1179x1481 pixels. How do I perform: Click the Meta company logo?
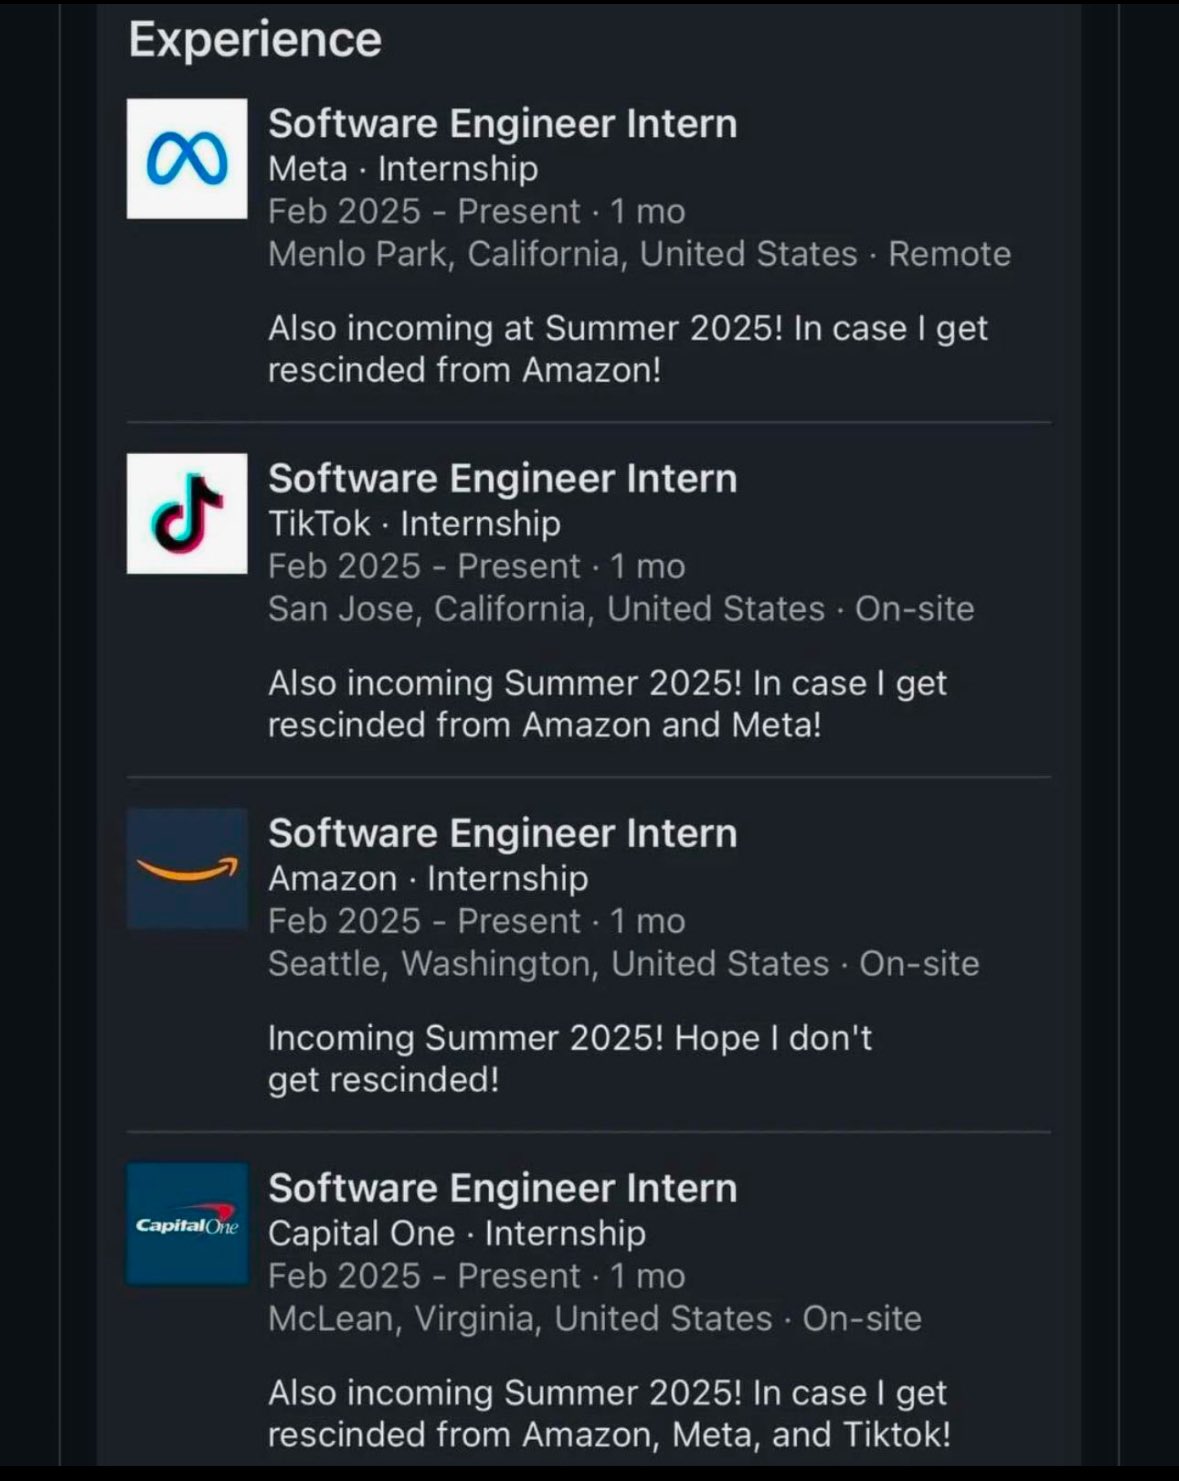[187, 159]
